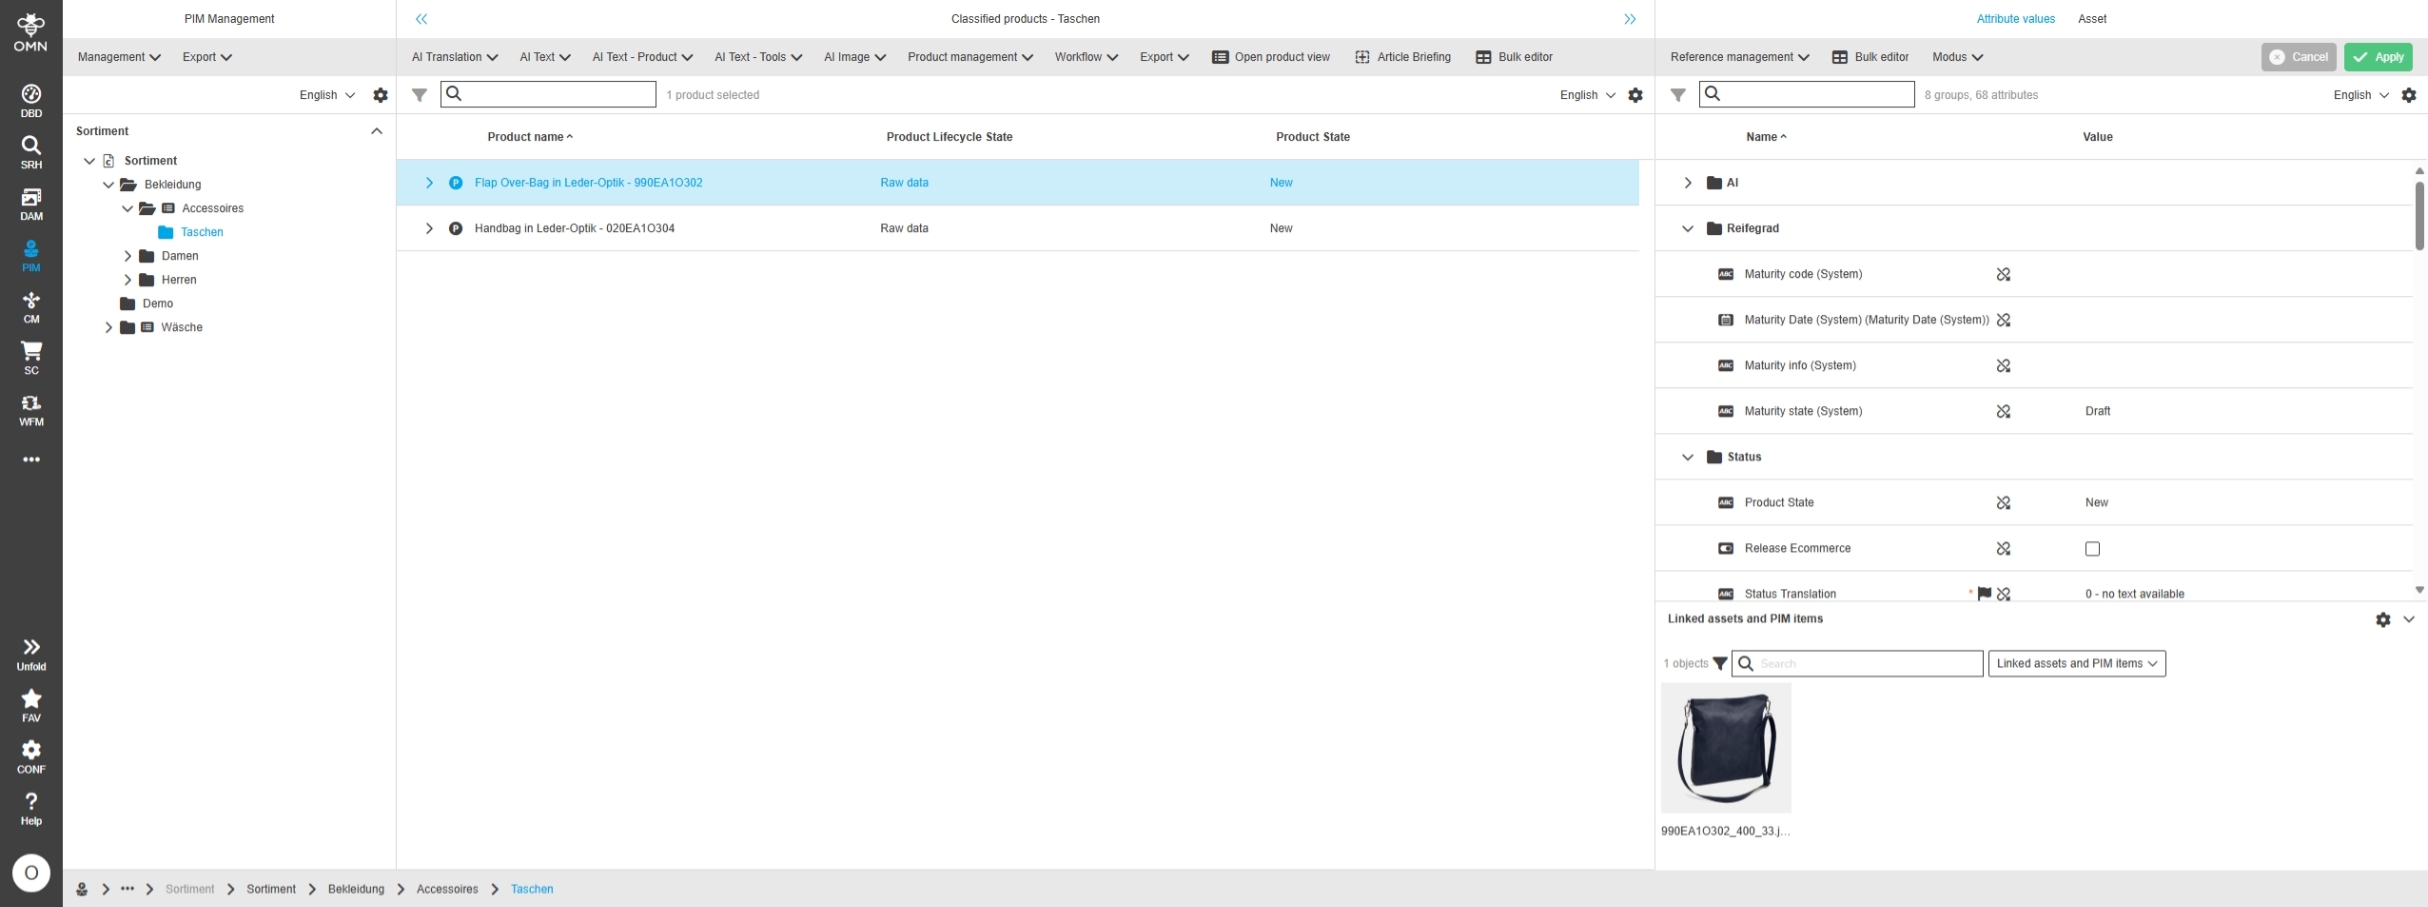Open the AI Text - Product menu
Image resolution: width=2428 pixels, height=907 pixels.
(643, 57)
